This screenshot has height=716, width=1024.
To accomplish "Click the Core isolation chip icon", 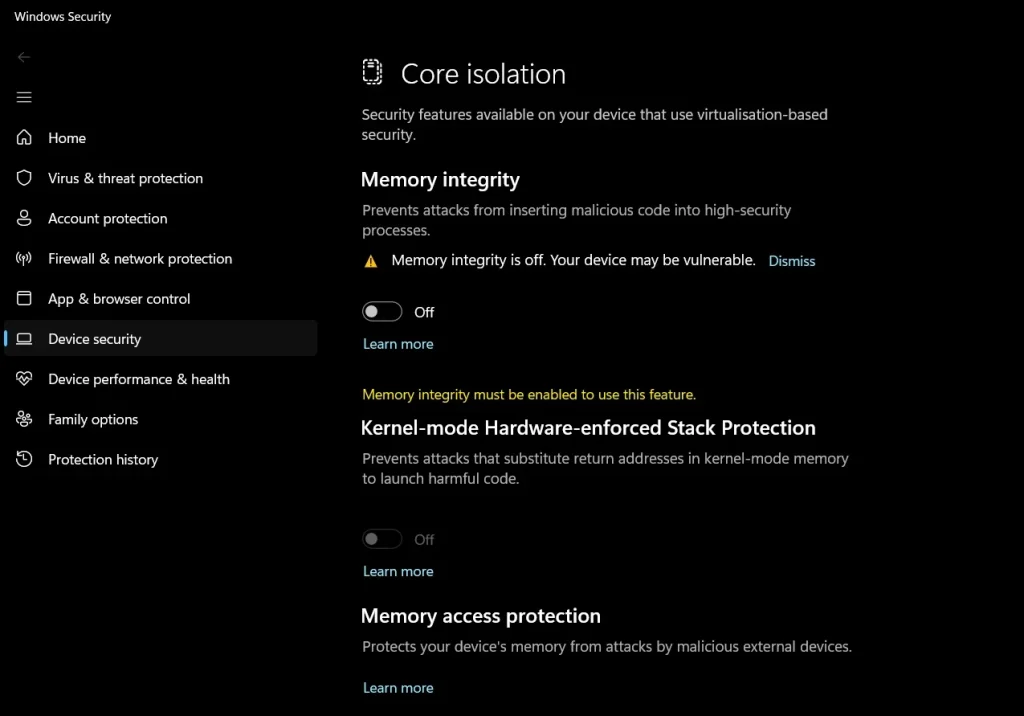I will (372, 72).
